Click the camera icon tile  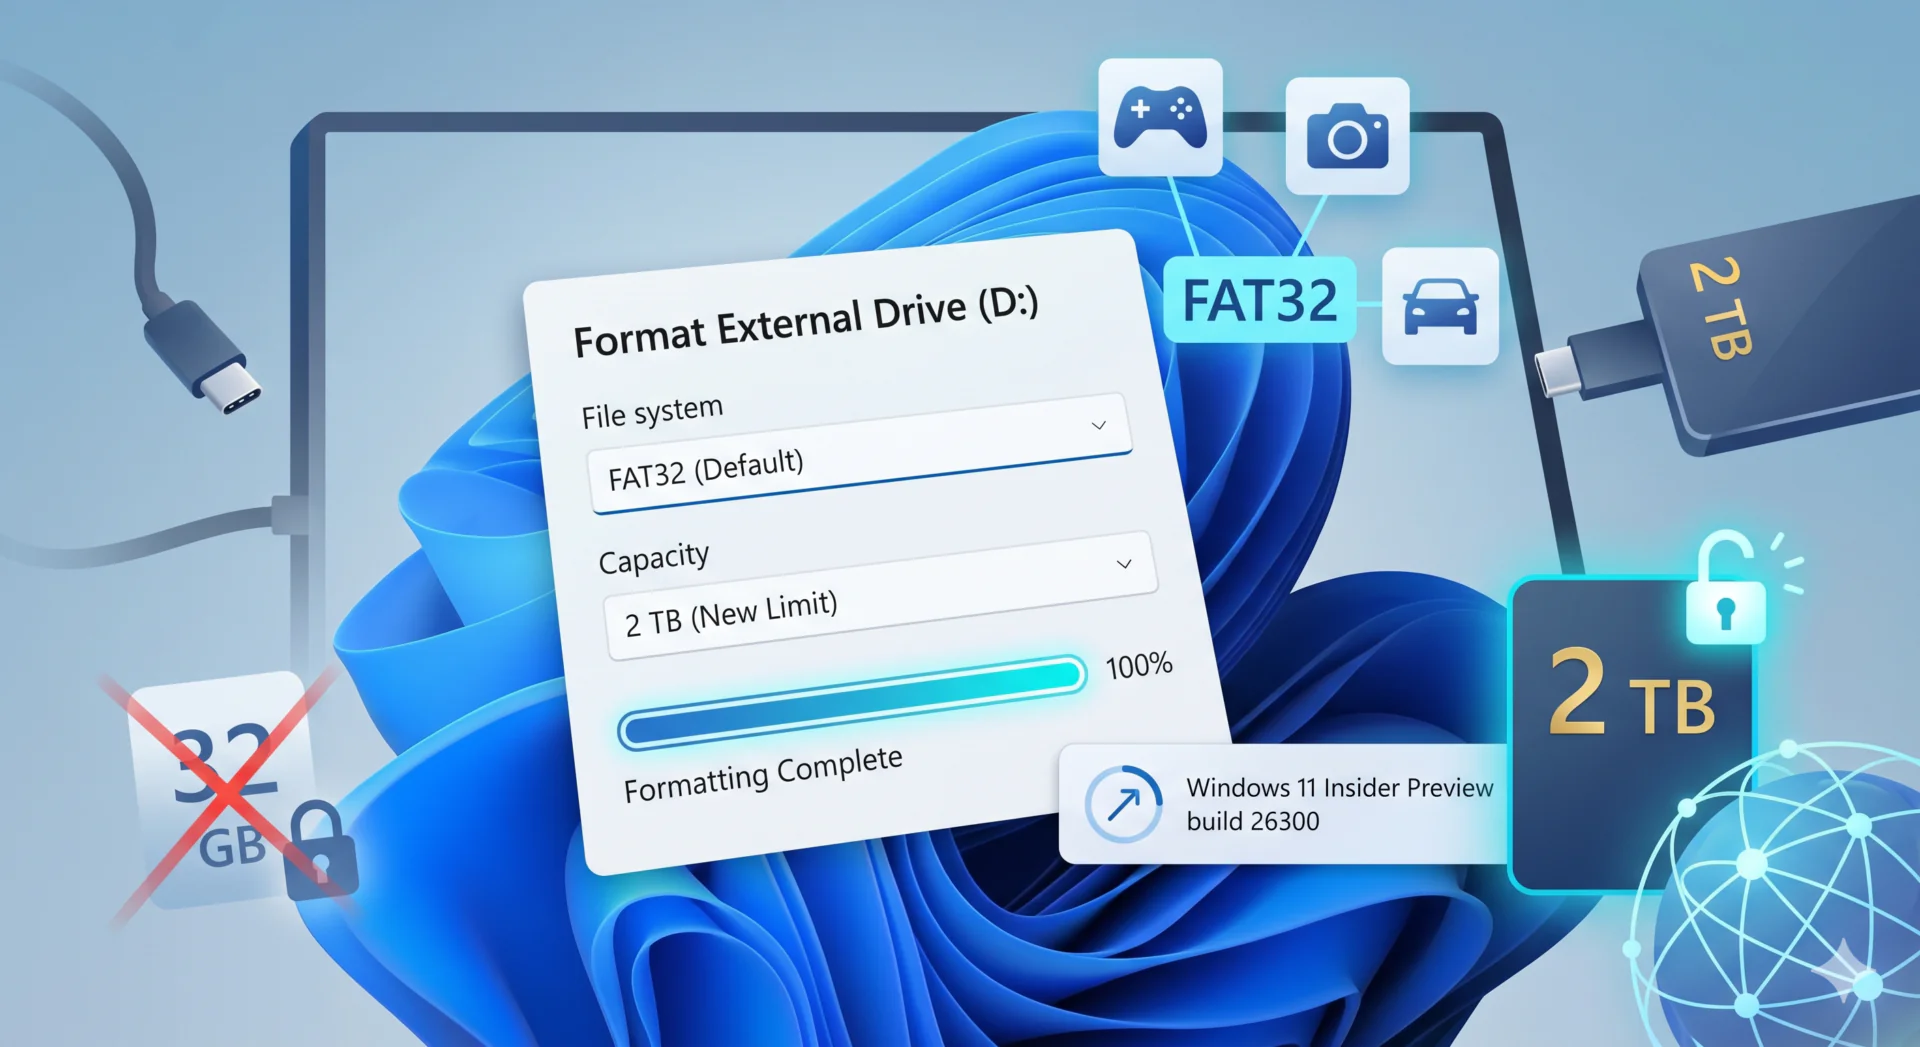click(x=1347, y=136)
